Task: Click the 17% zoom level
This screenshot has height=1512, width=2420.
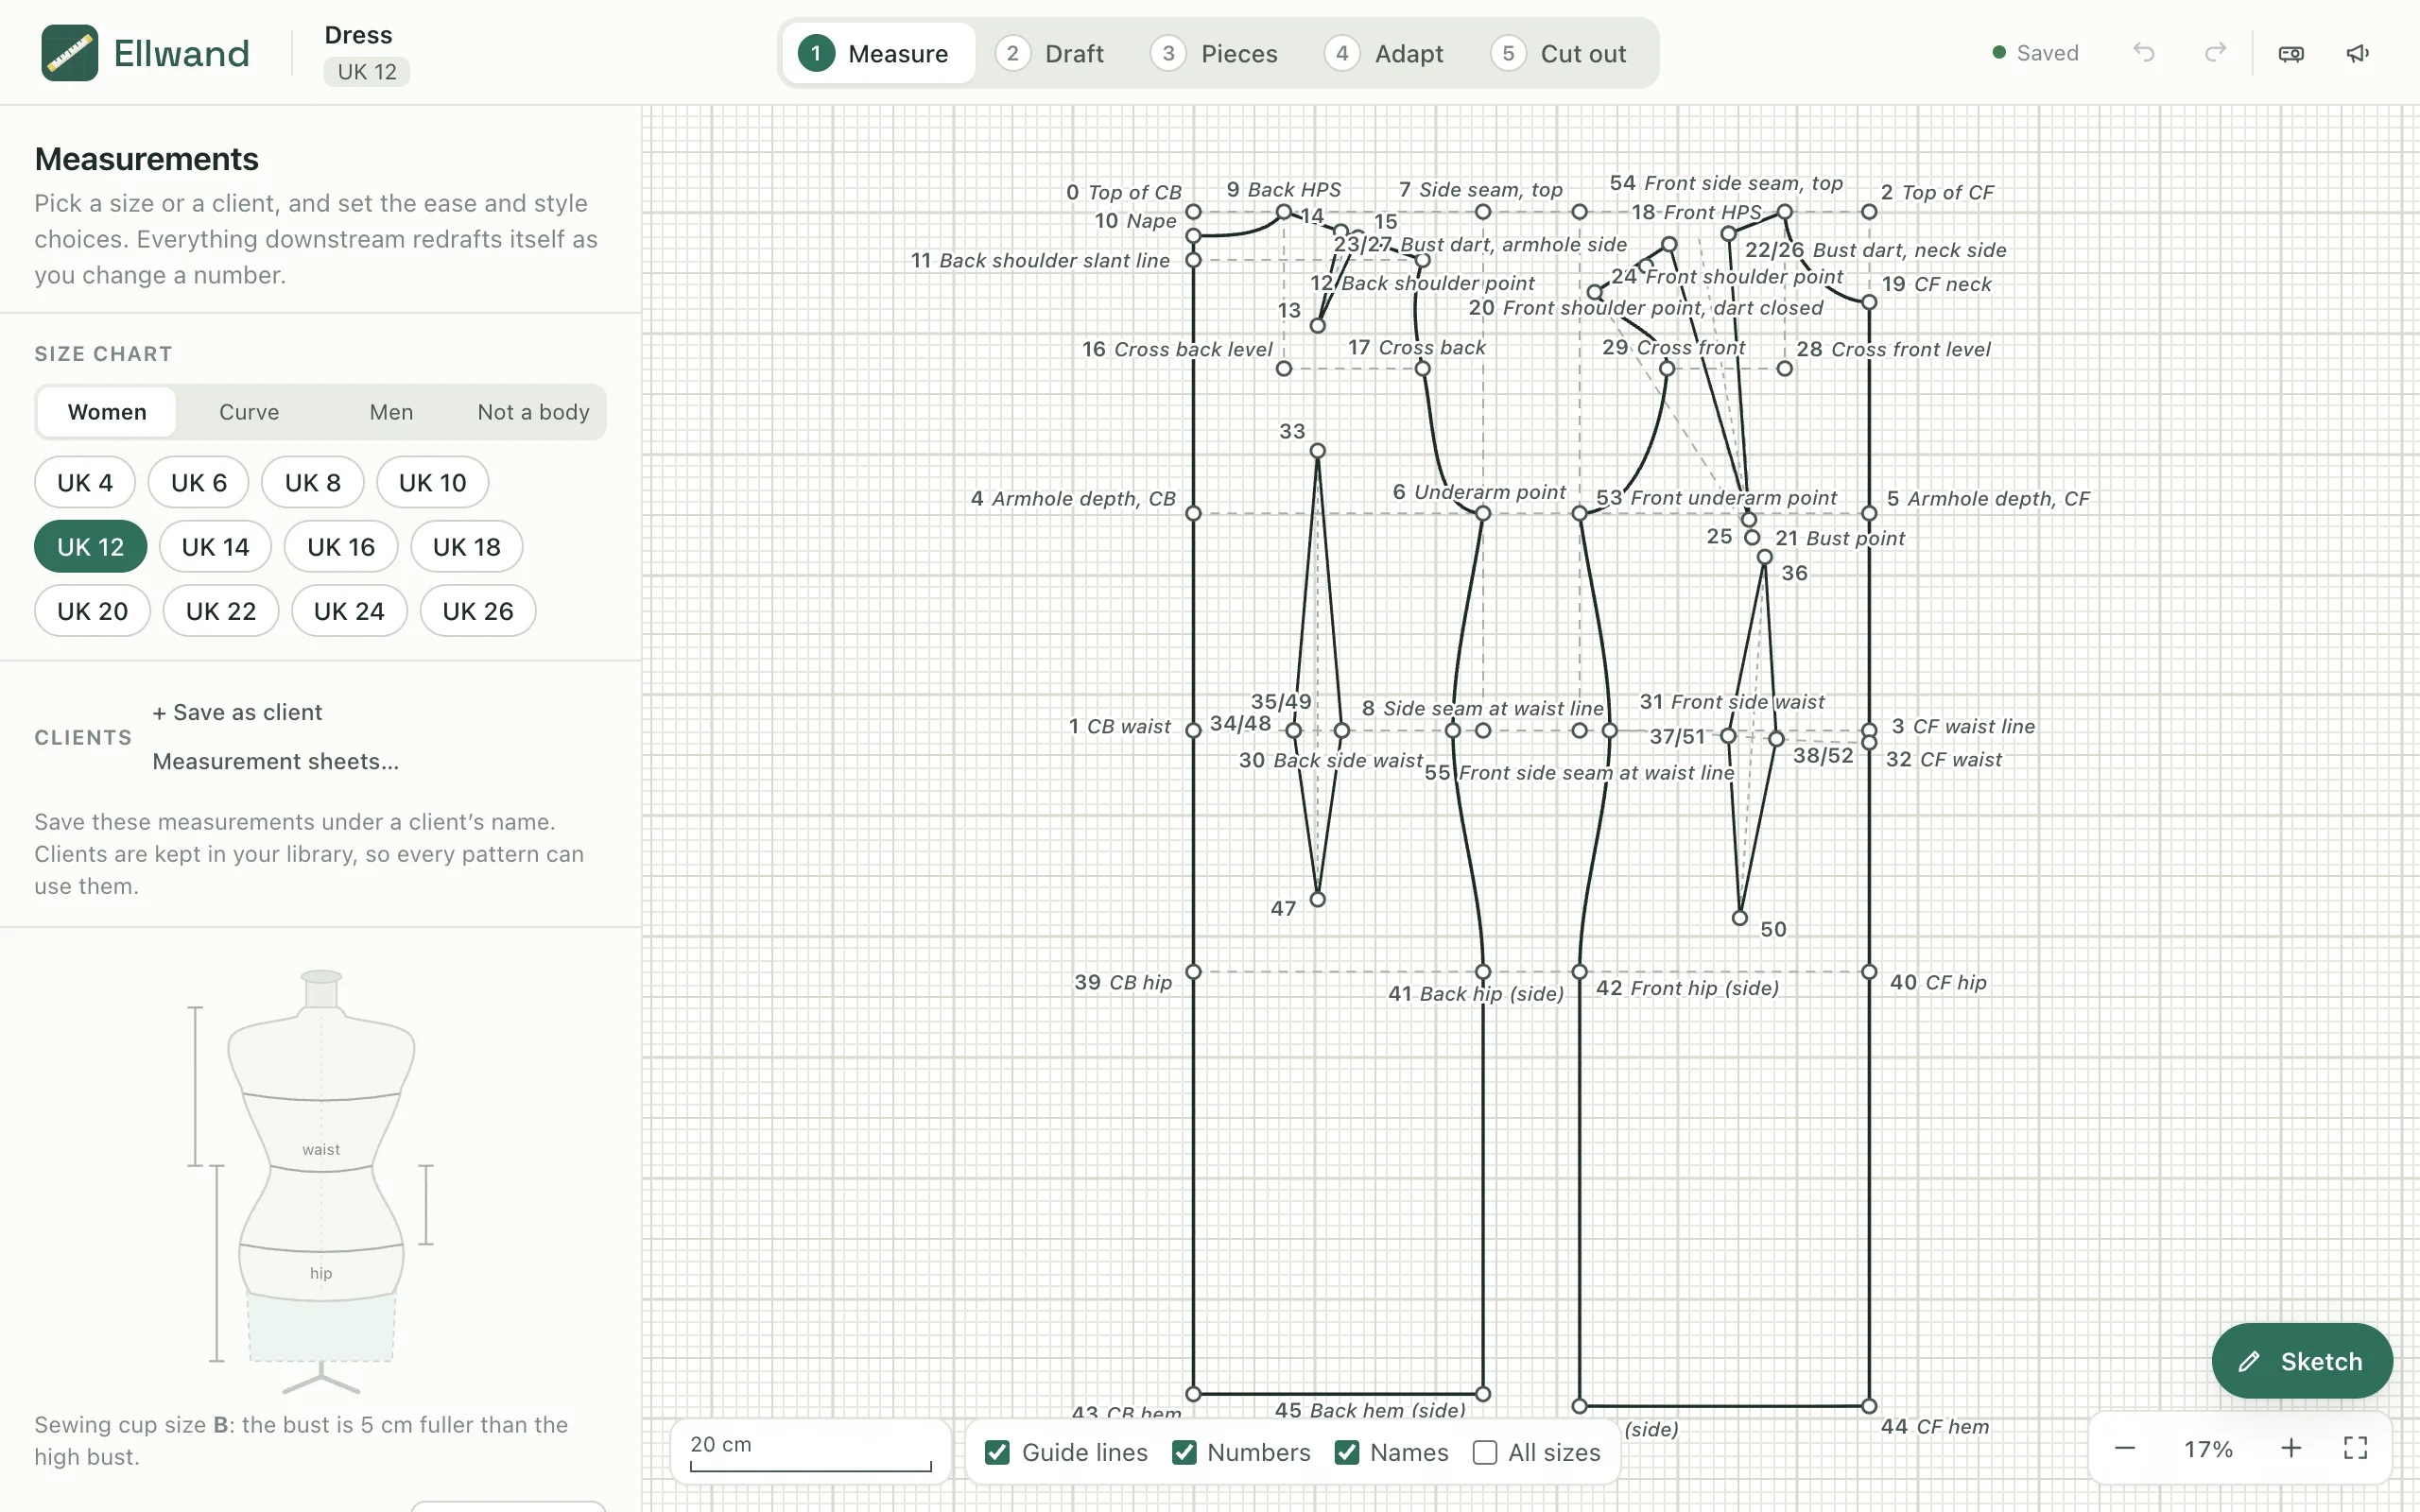Action: coord(2208,1448)
